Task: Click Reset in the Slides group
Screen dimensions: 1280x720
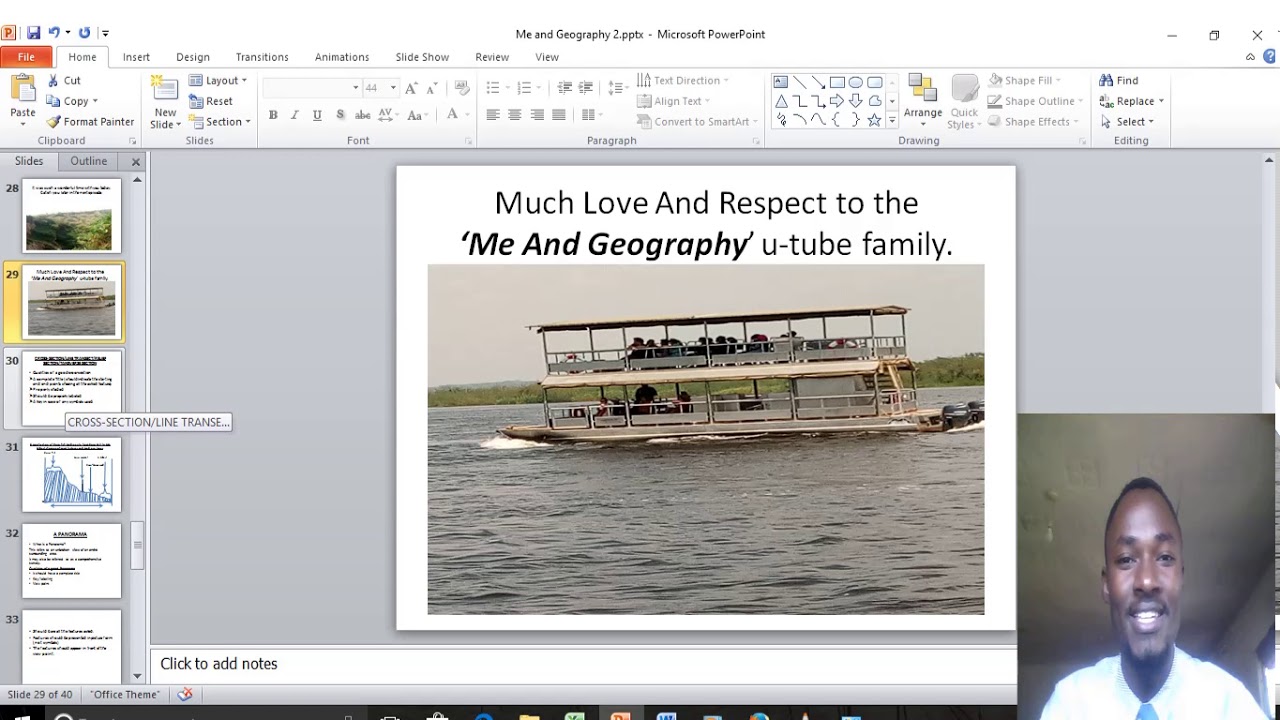Action: pyautogui.click(x=211, y=101)
